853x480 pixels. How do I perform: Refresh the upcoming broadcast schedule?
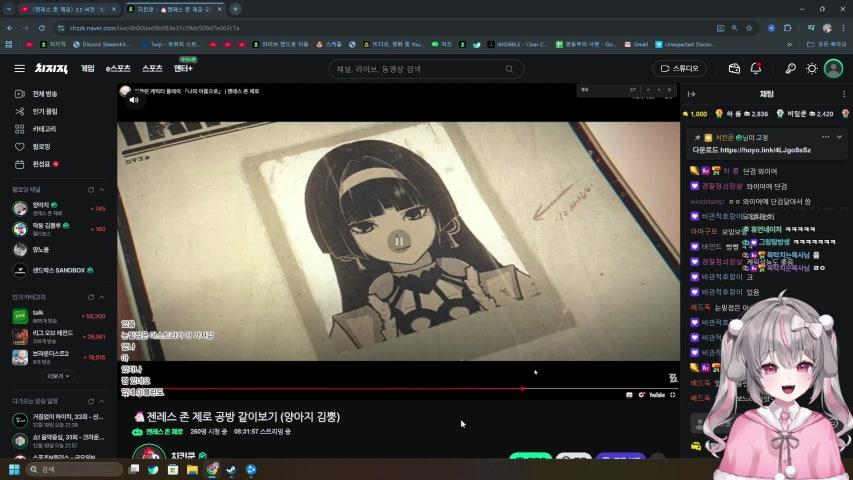pos(91,401)
